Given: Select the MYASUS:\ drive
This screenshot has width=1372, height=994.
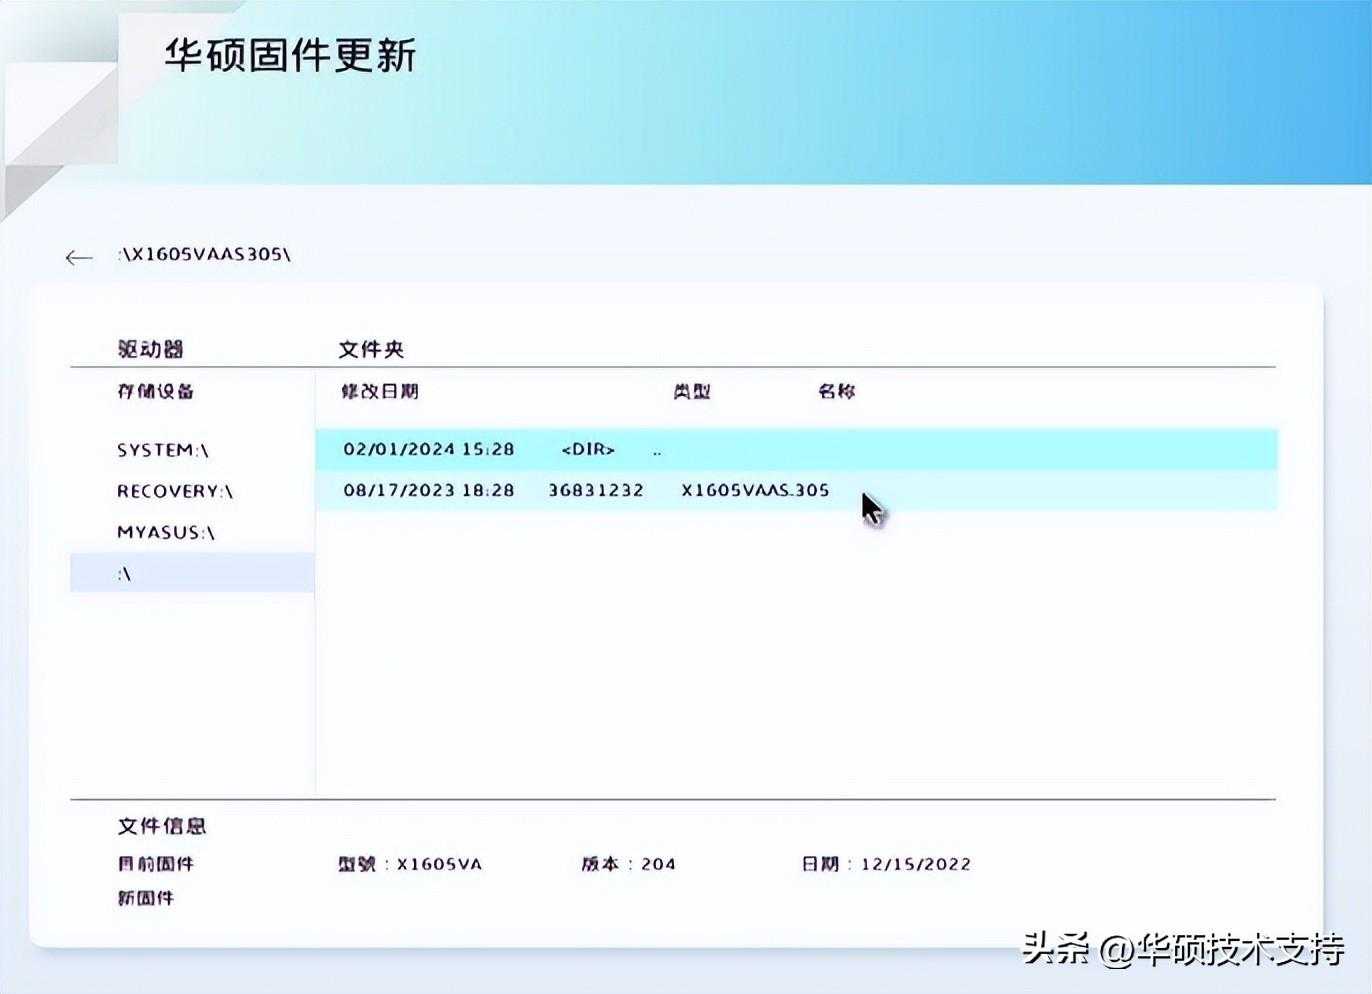Looking at the screenshot, I should (x=166, y=532).
